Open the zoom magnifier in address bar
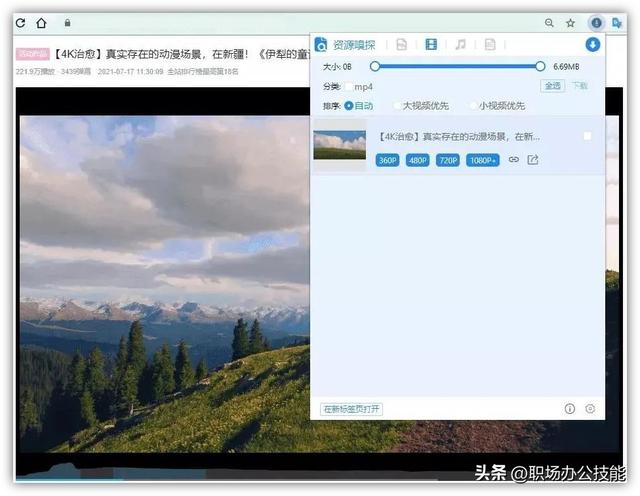The width and height of the screenshot is (640, 496). pyautogui.click(x=549, y=23)
